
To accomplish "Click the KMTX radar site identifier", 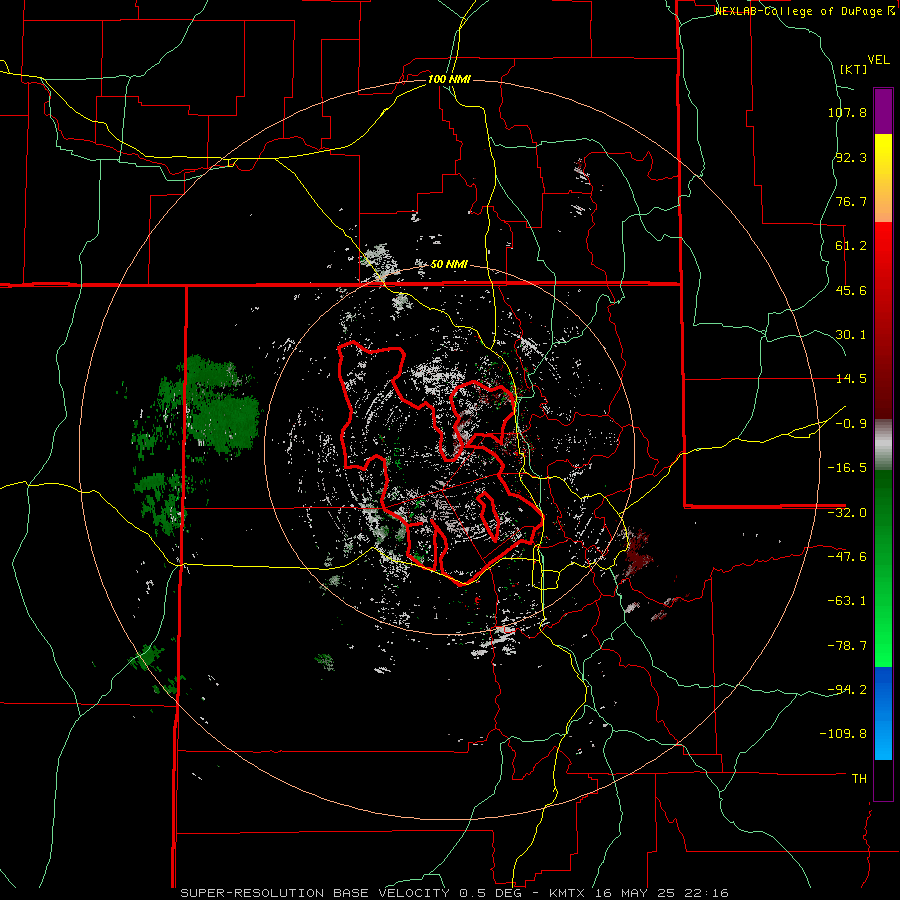I will point(567,893).
